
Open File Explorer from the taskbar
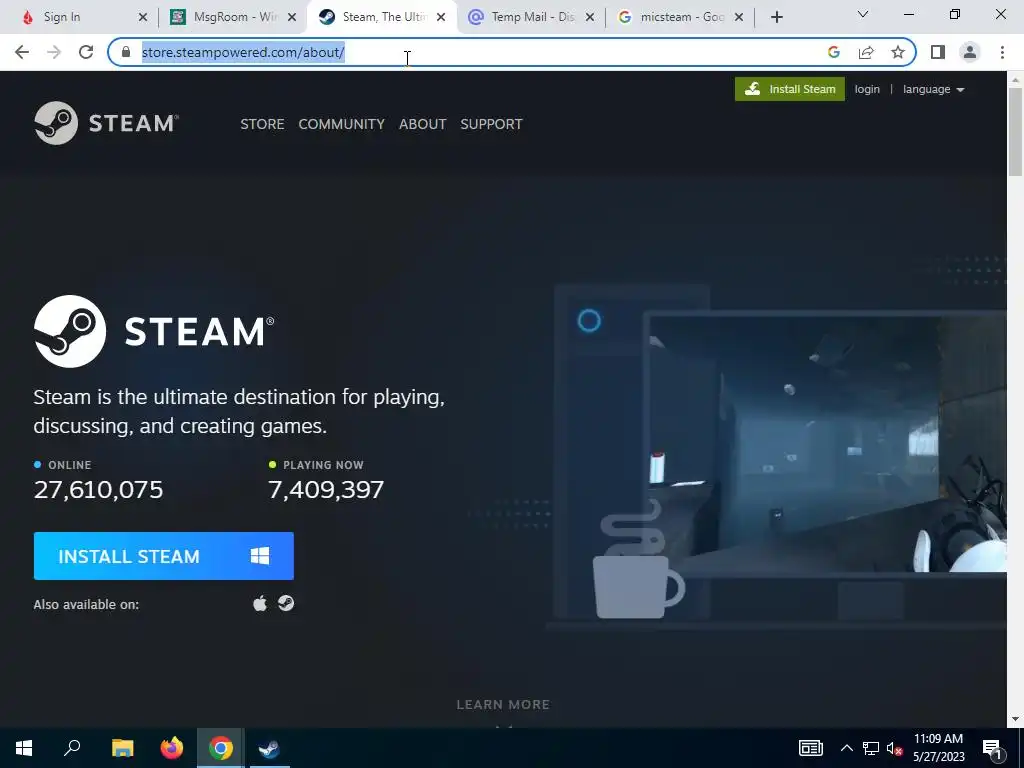pos(122,748)
